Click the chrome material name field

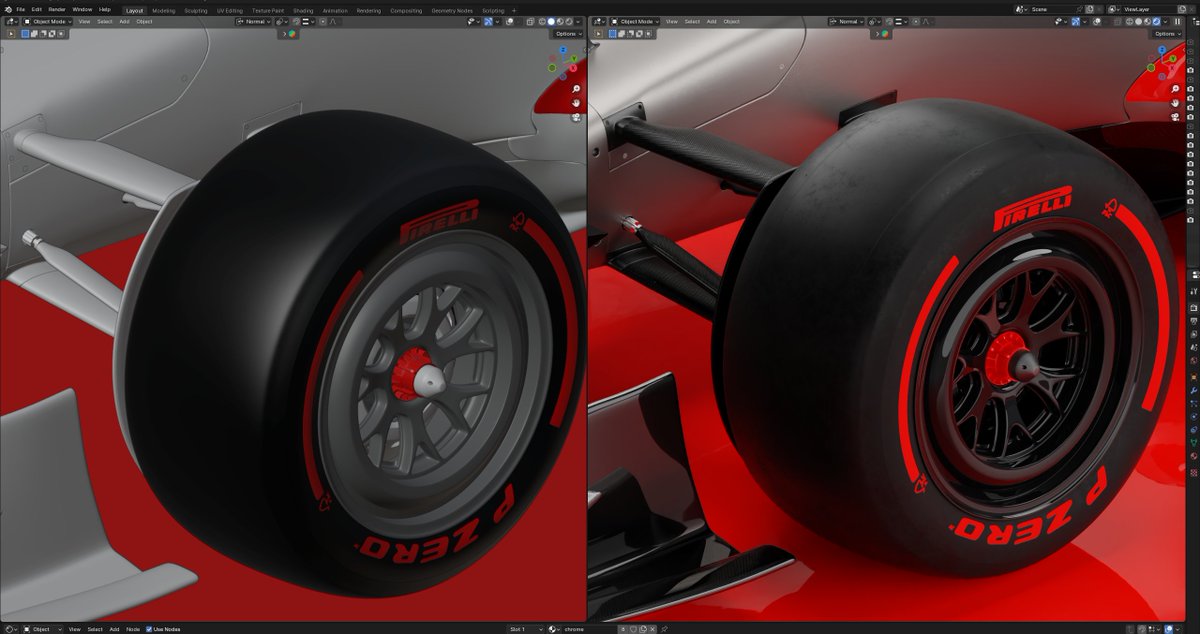pos(589,629)
